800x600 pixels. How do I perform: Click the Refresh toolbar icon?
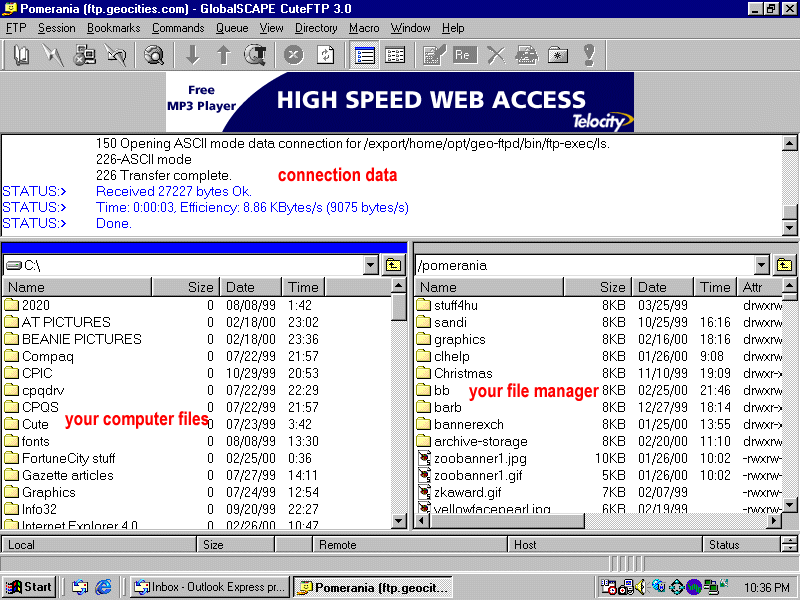(x=325, y=56)
